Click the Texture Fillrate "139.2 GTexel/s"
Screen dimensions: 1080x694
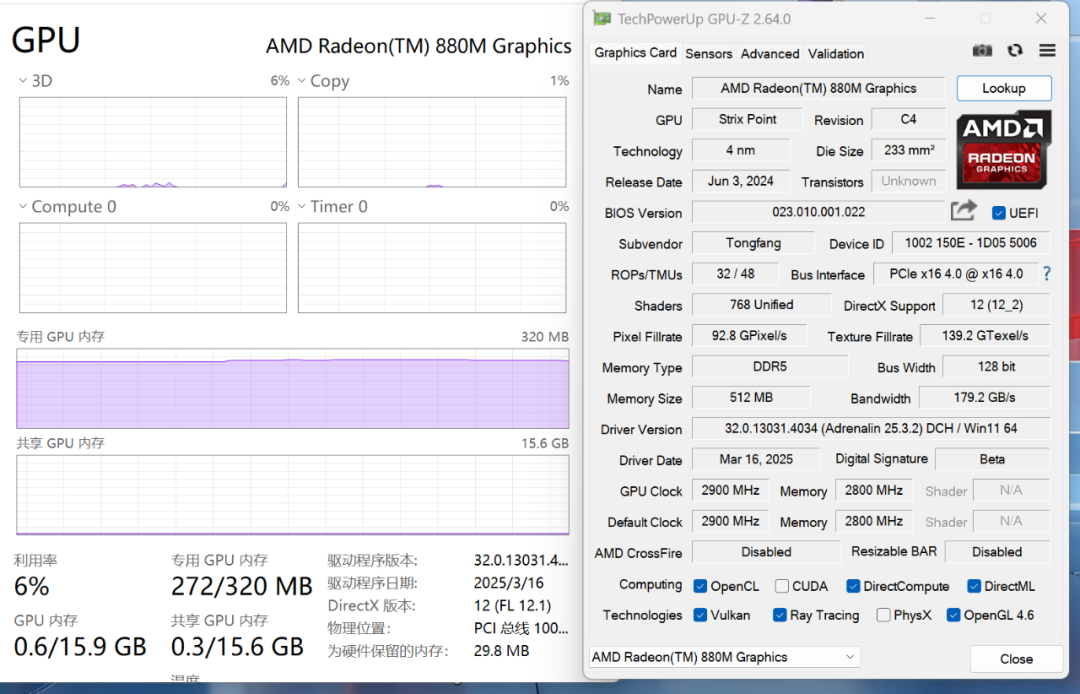(x=985, y=336)
